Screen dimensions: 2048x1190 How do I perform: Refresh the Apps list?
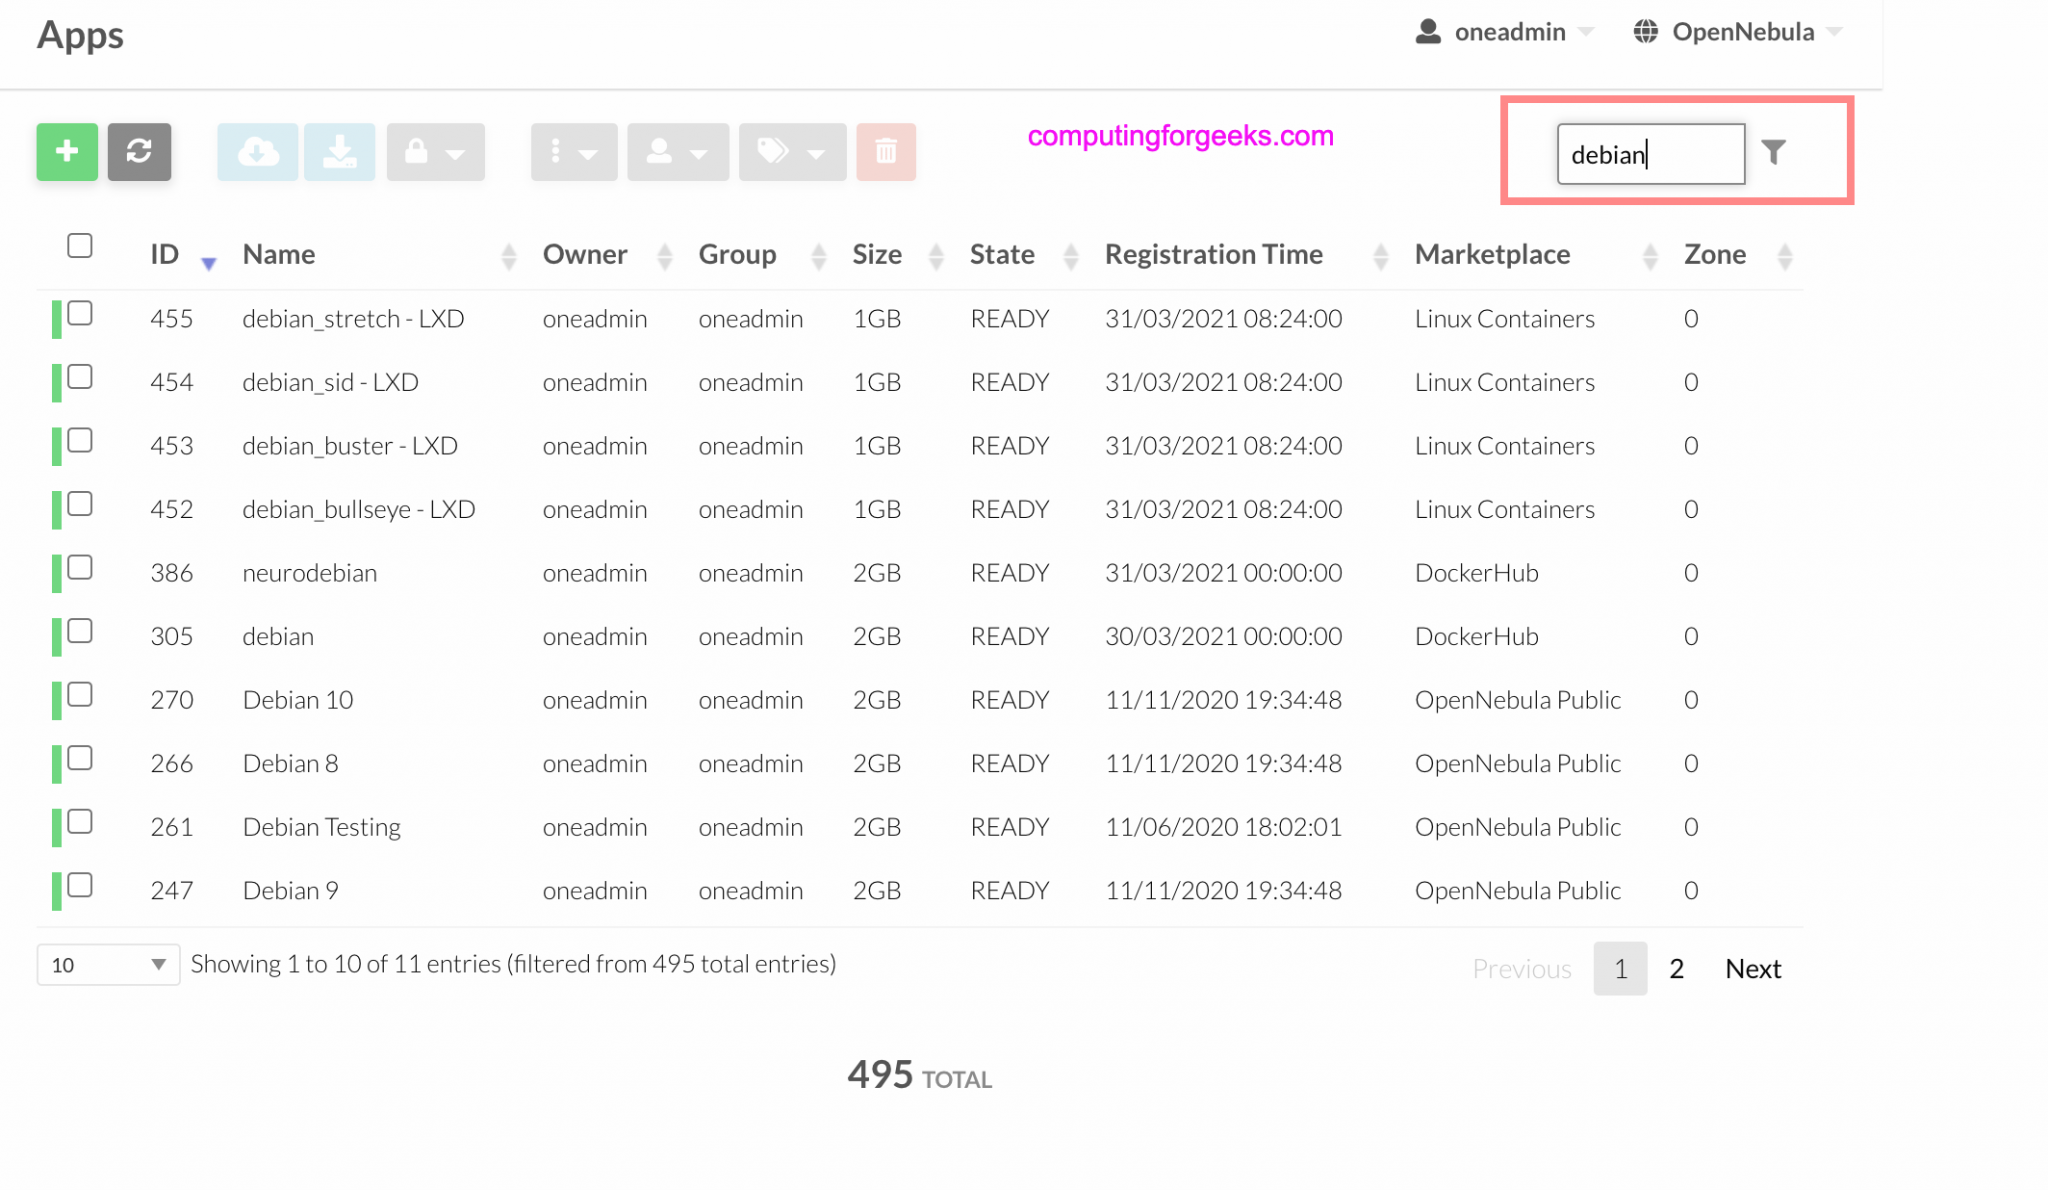point(139,152)
